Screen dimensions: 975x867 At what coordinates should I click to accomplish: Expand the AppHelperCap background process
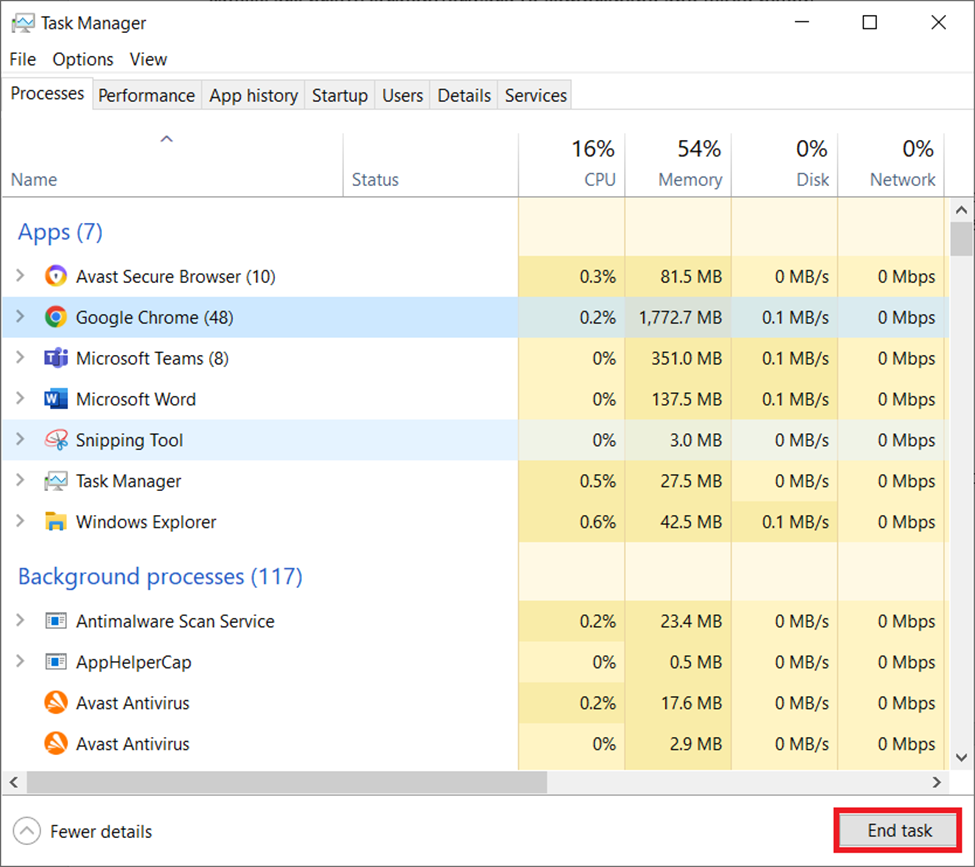20,662
